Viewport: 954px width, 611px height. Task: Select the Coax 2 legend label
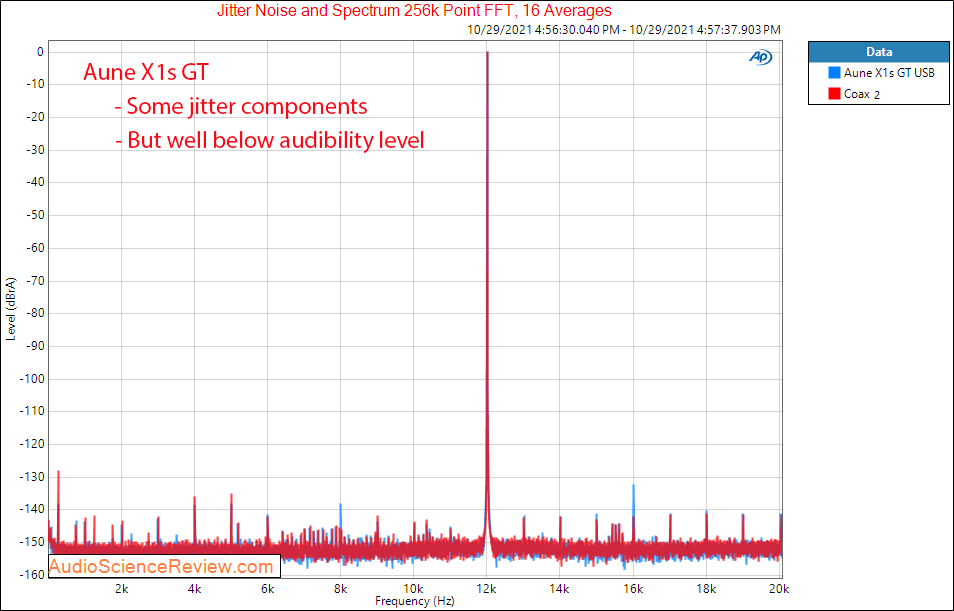(862, 94)
